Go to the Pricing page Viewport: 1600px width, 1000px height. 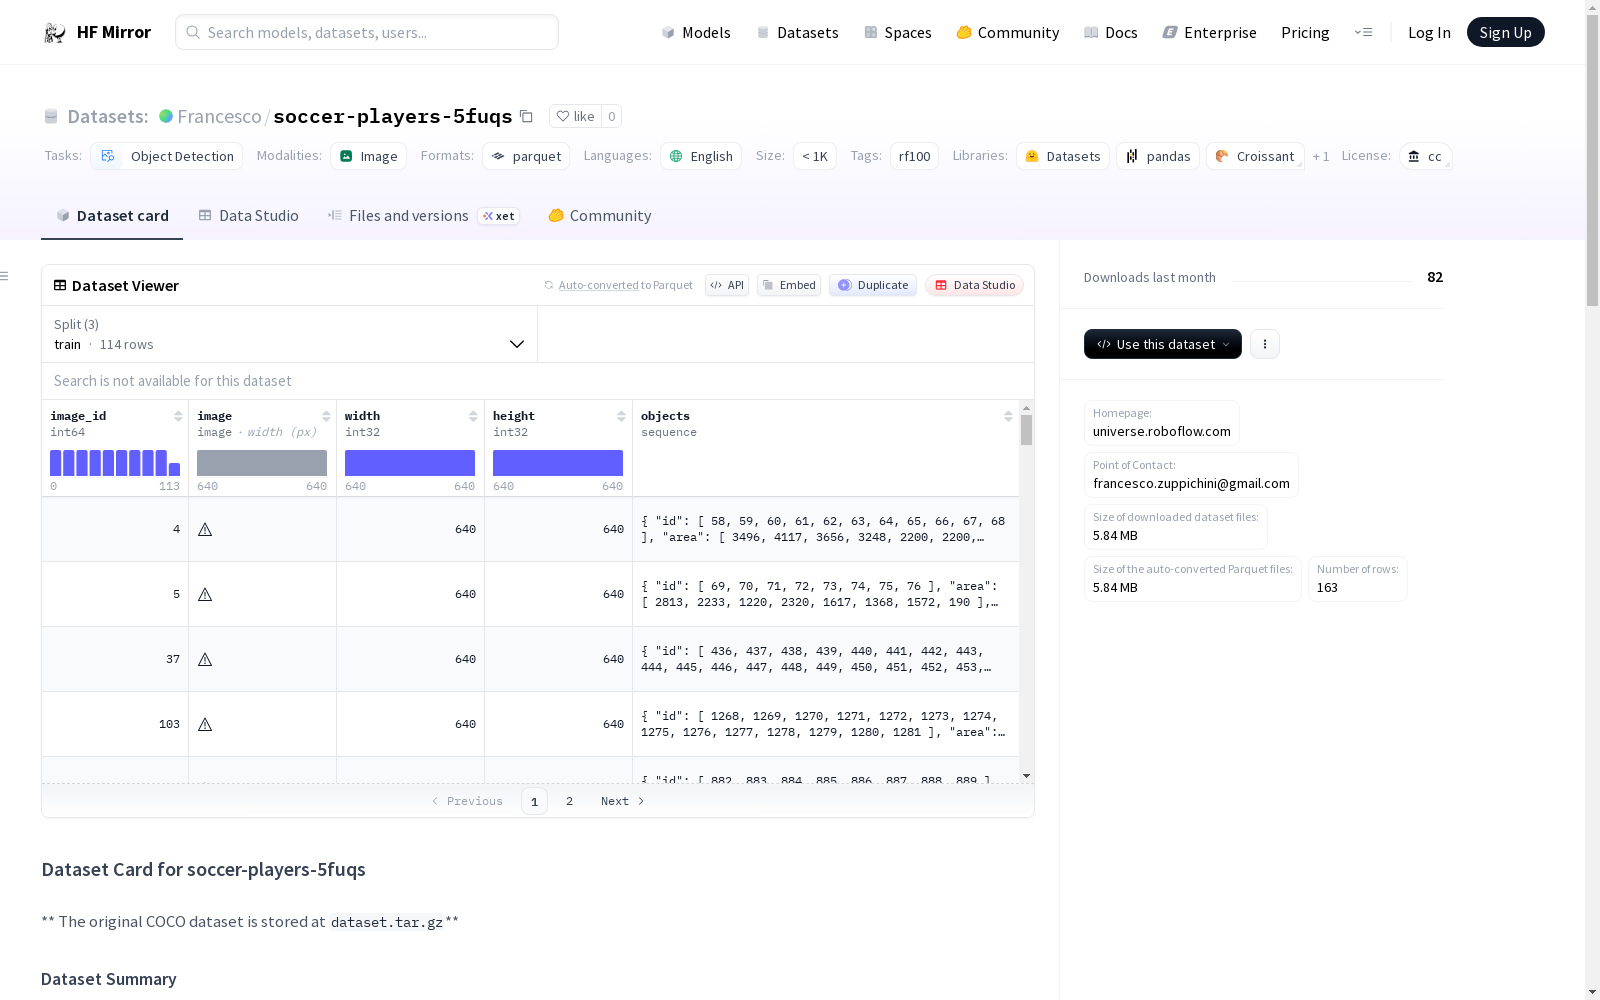click(x=1305, y=32)
